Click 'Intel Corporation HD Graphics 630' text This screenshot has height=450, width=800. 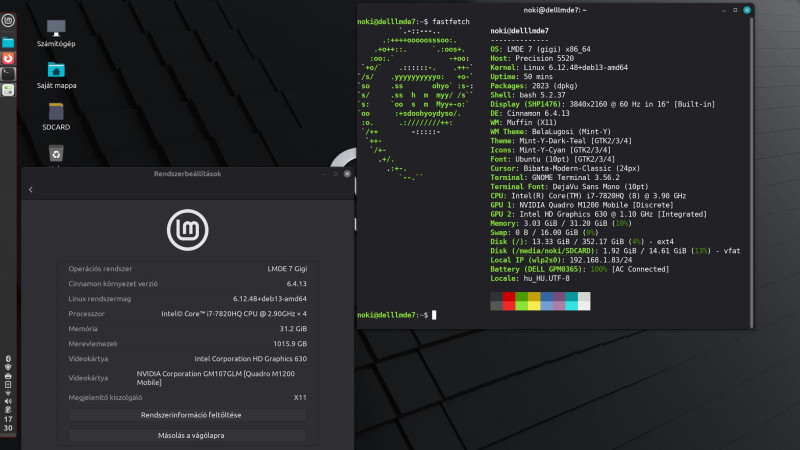251,359
